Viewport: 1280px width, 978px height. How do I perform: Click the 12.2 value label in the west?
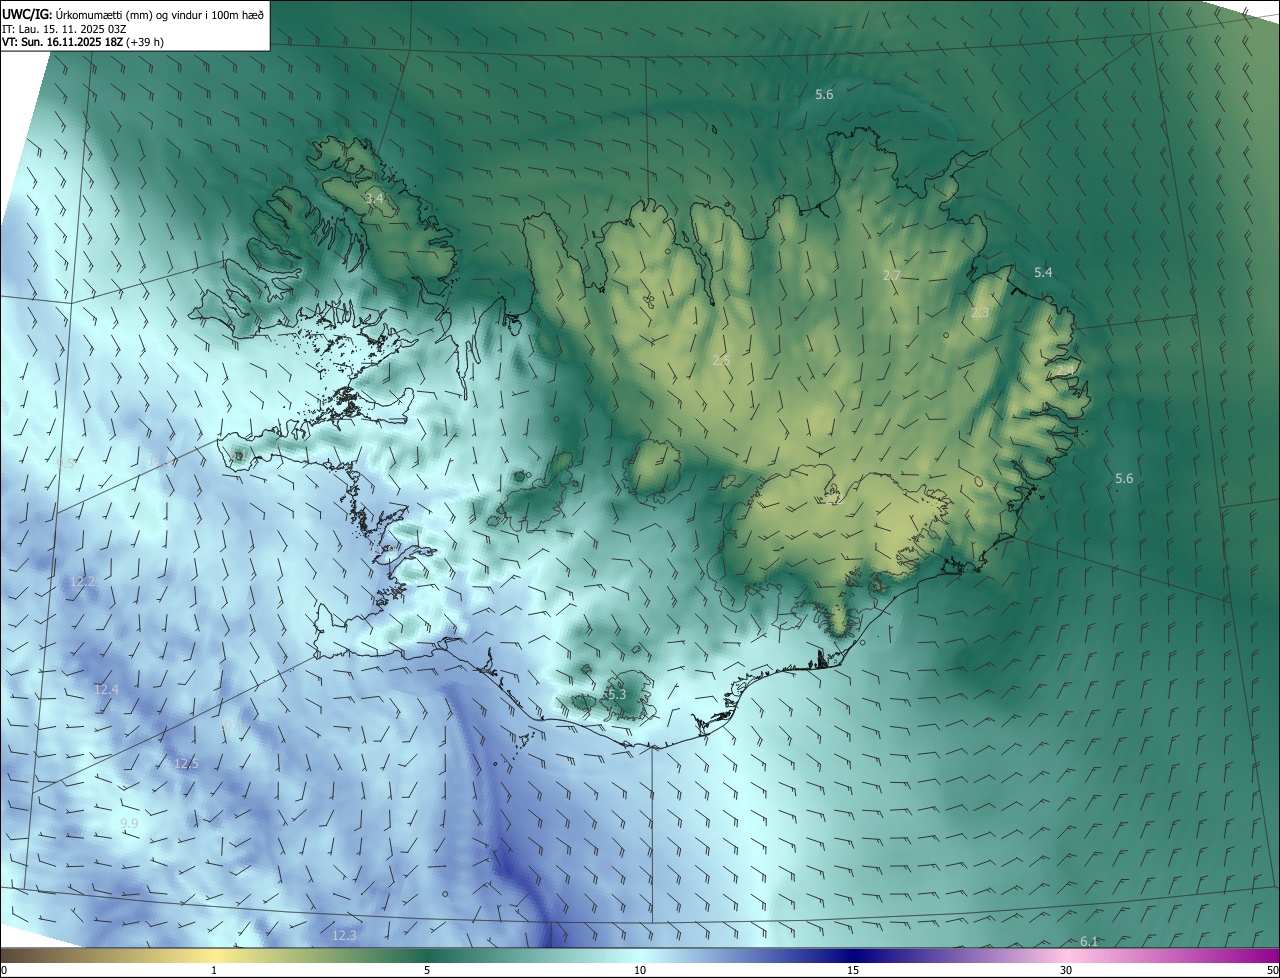tap(83, 581)
